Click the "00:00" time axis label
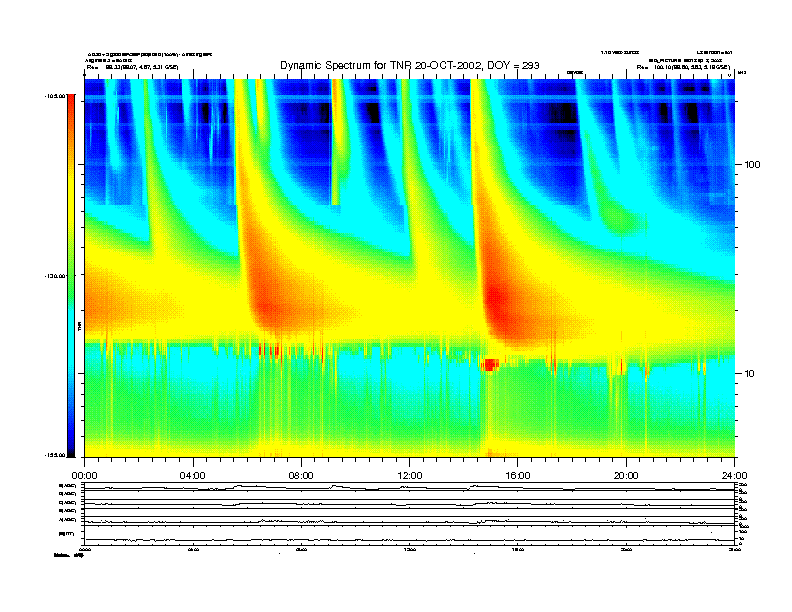Viewport: 792px width, 612px height. [x=84, y=476]
